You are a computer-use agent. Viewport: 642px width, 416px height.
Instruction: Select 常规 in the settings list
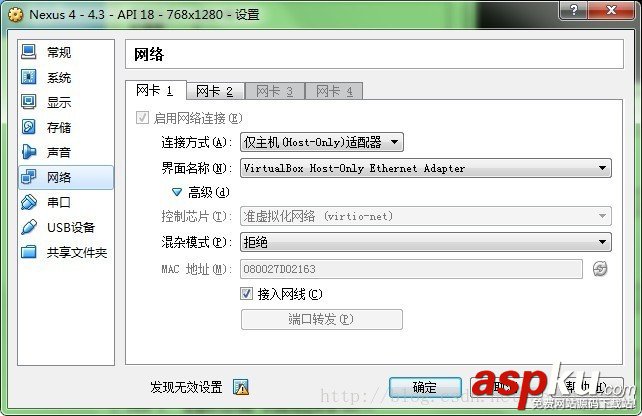pos(66,52)
